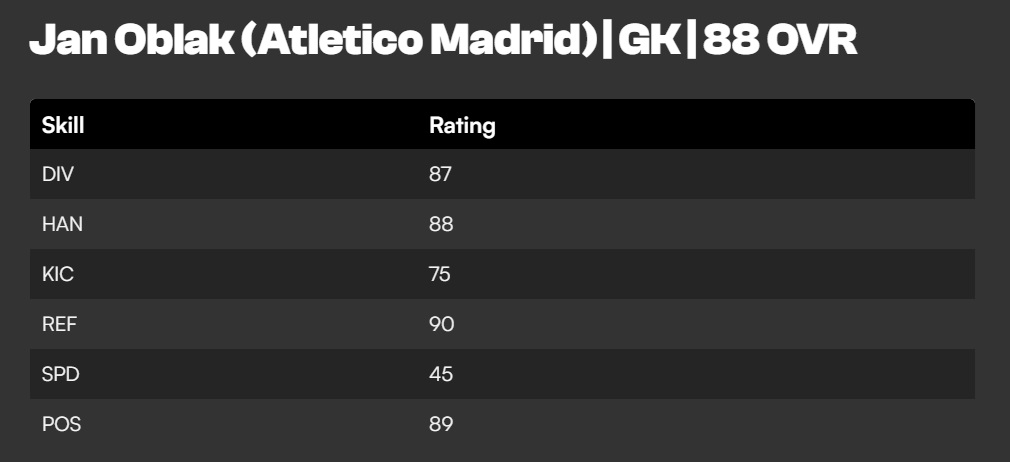Viewport: 1010px width, 462px height.
Task: Click the DIV rating value 87
Action: [x=441, y=174]
